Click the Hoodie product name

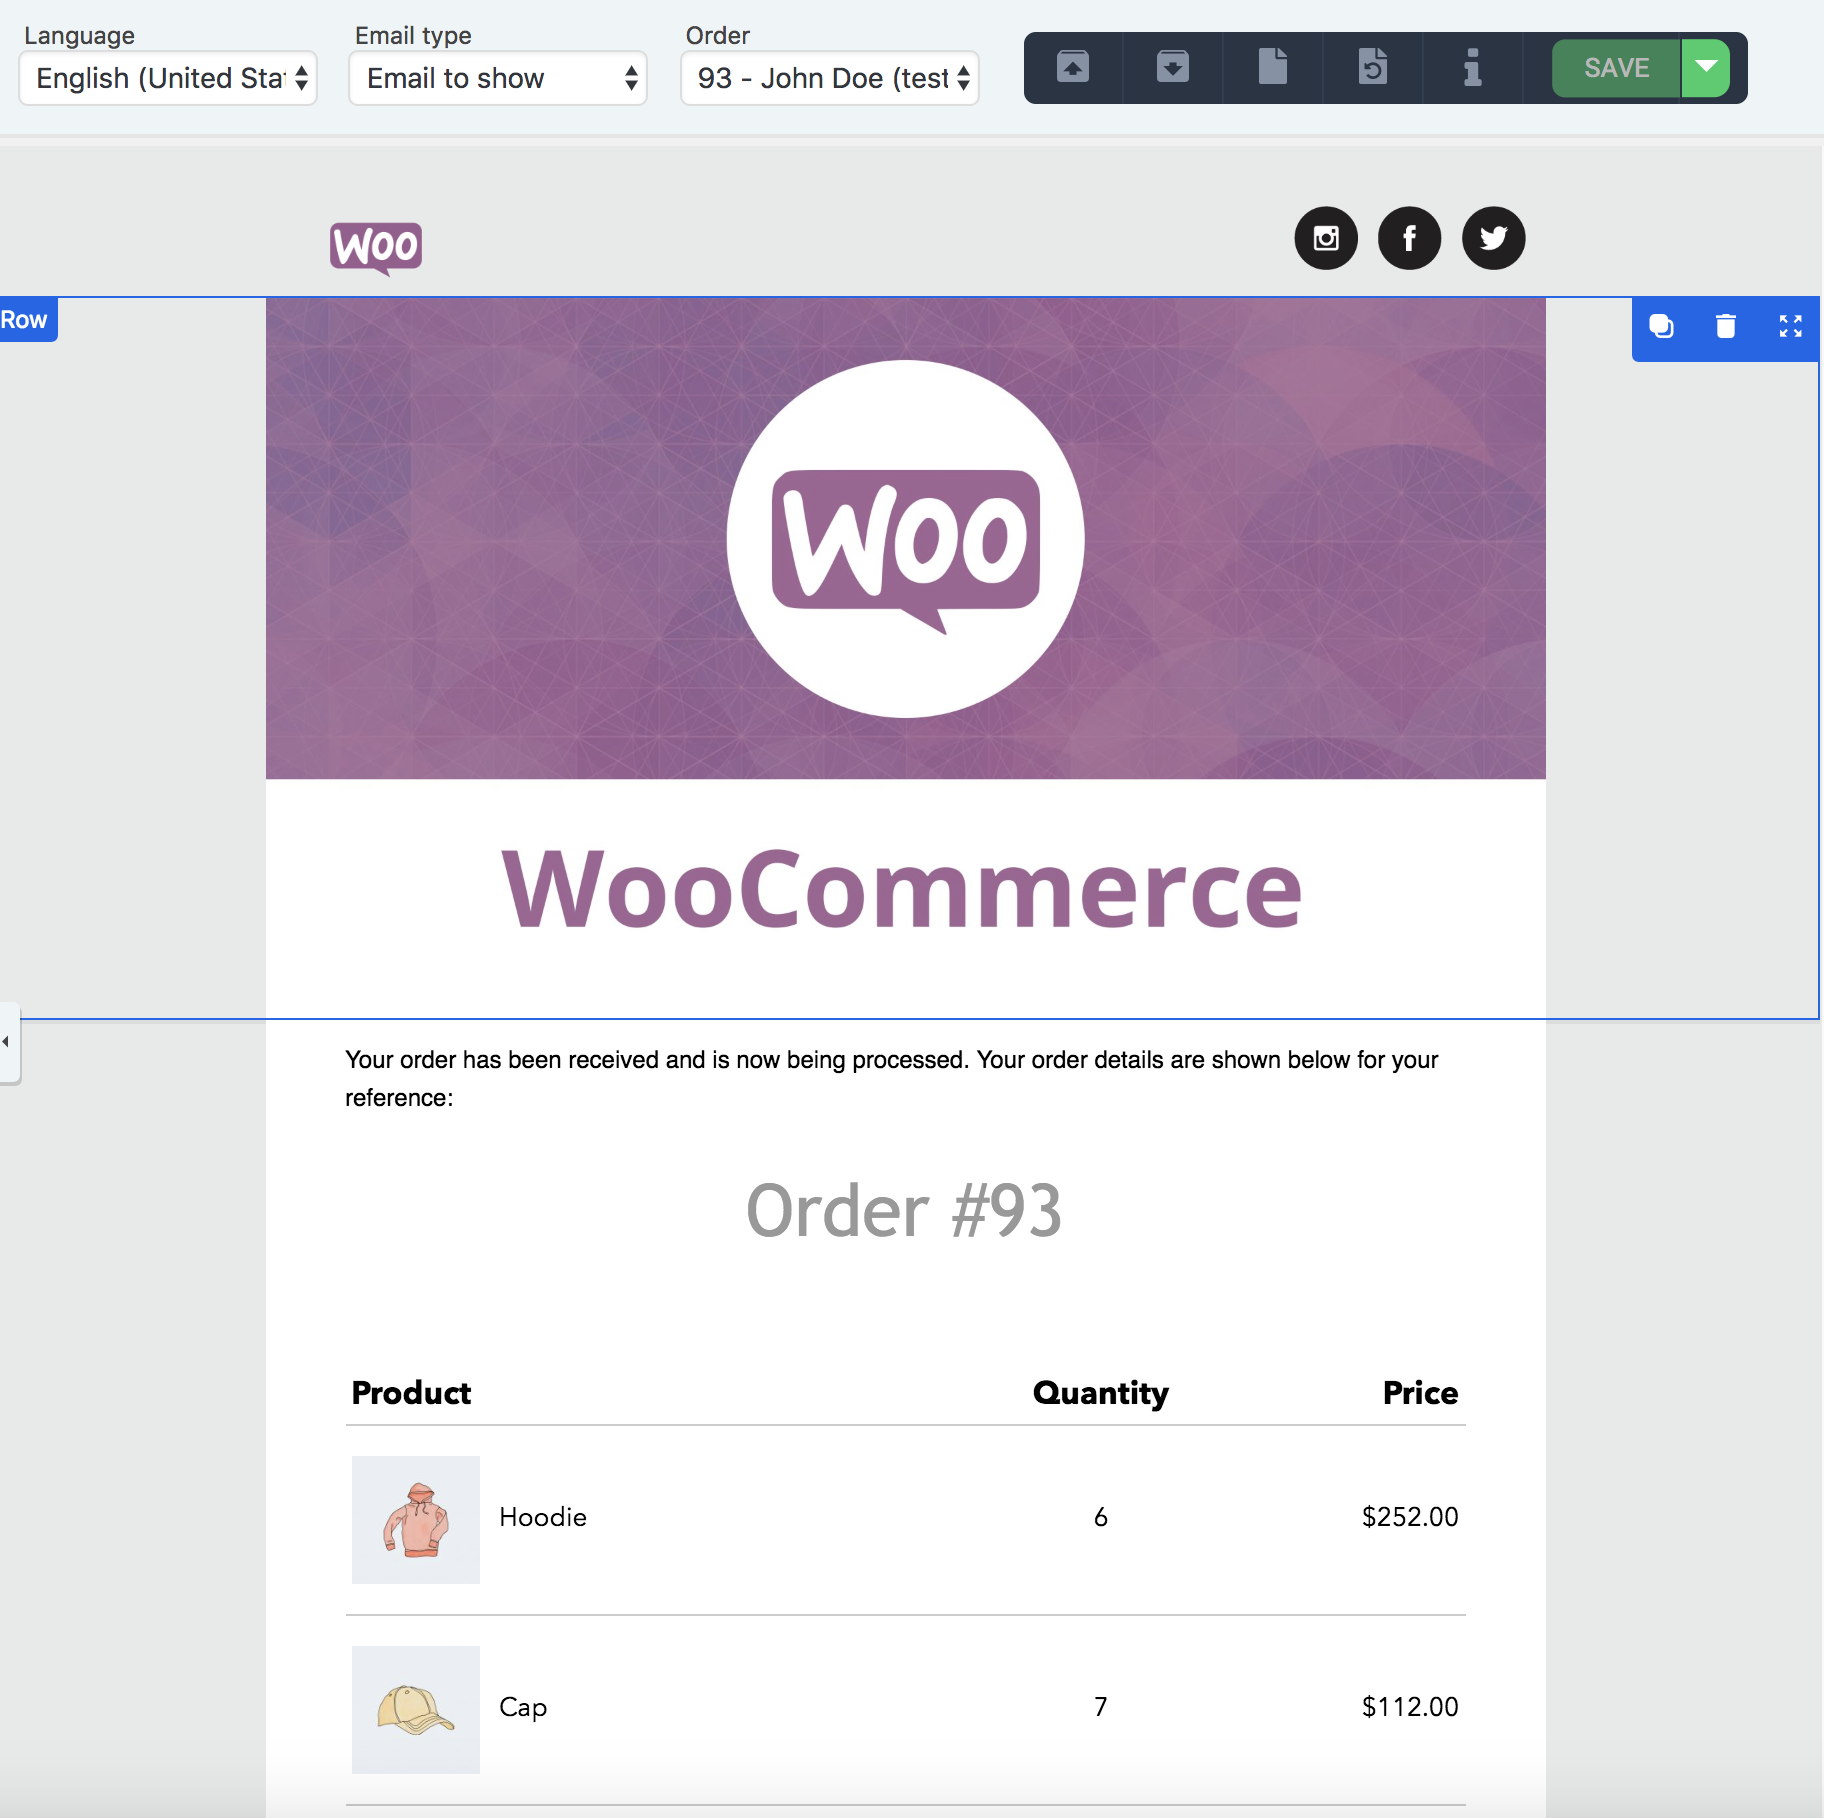(543, 1517)
